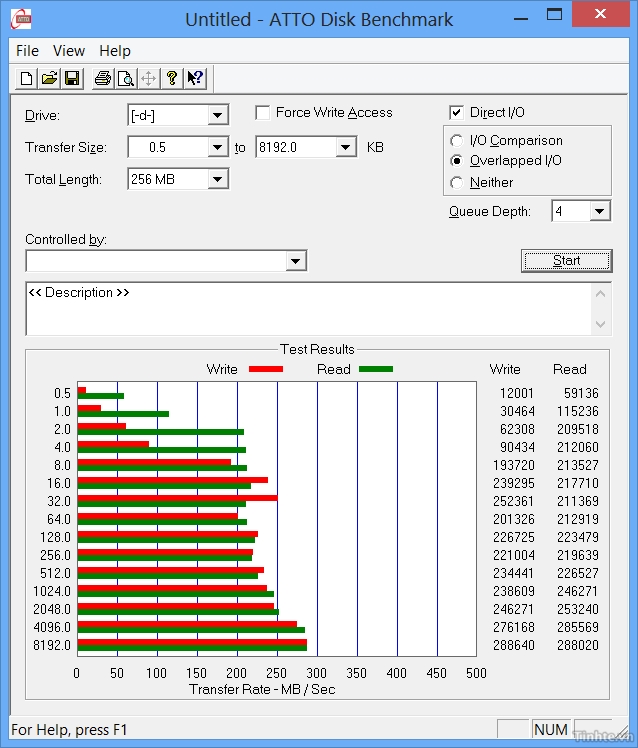Click the ATTO app icon in title bar
Image resolution: width=638 pixels, height=748 pixels.
pyautogui.click(x=21, y=19)
